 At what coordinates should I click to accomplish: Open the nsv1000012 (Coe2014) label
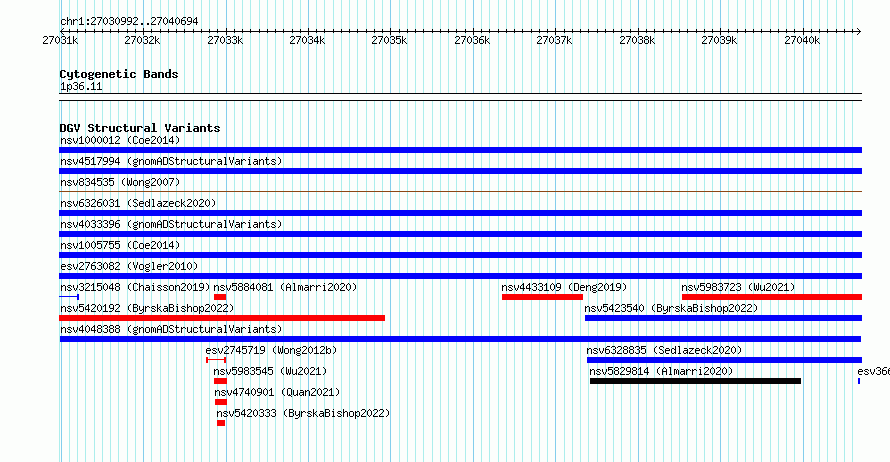120,140
